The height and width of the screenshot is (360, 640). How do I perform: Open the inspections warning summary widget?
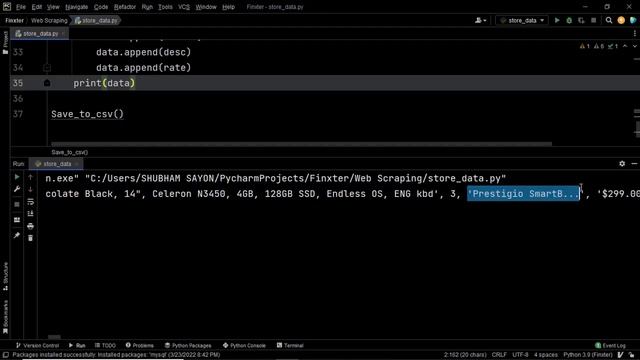click(x=599, y=46)
